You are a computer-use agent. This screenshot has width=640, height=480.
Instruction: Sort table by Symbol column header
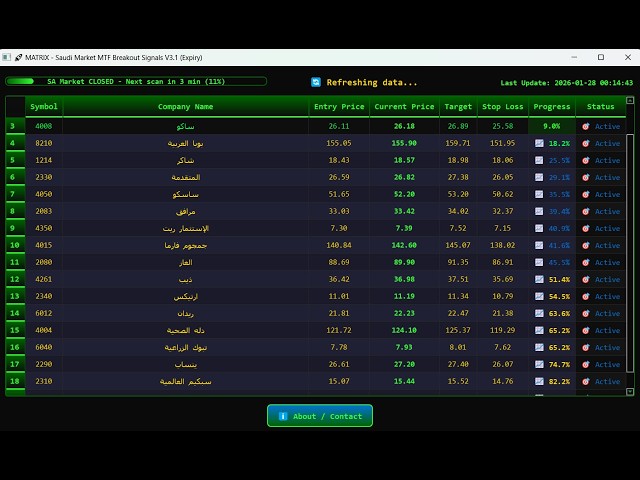(44, 107)
